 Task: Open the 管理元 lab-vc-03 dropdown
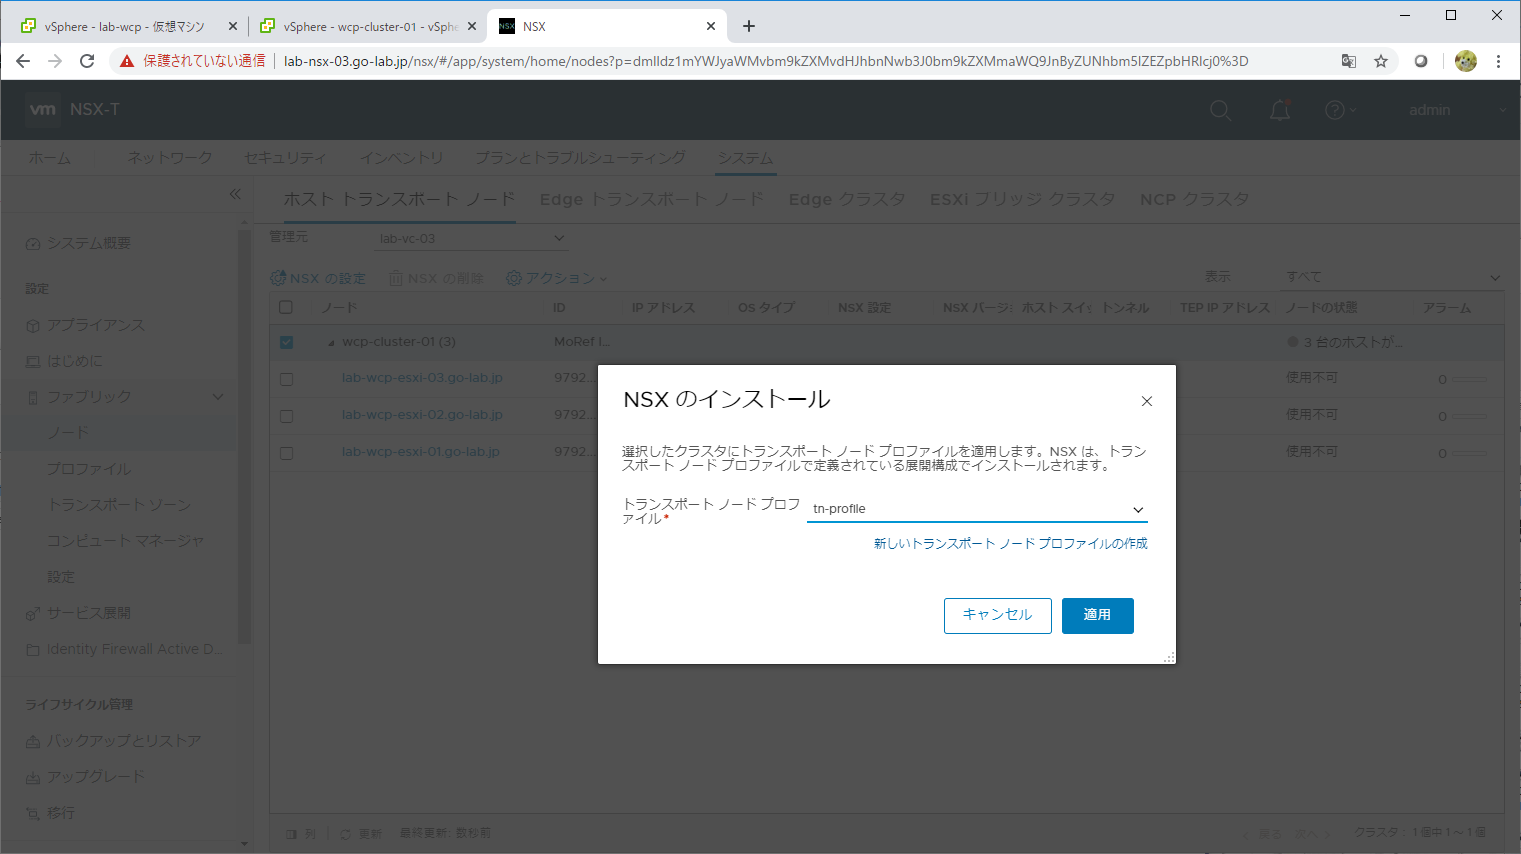click(471, 238)
